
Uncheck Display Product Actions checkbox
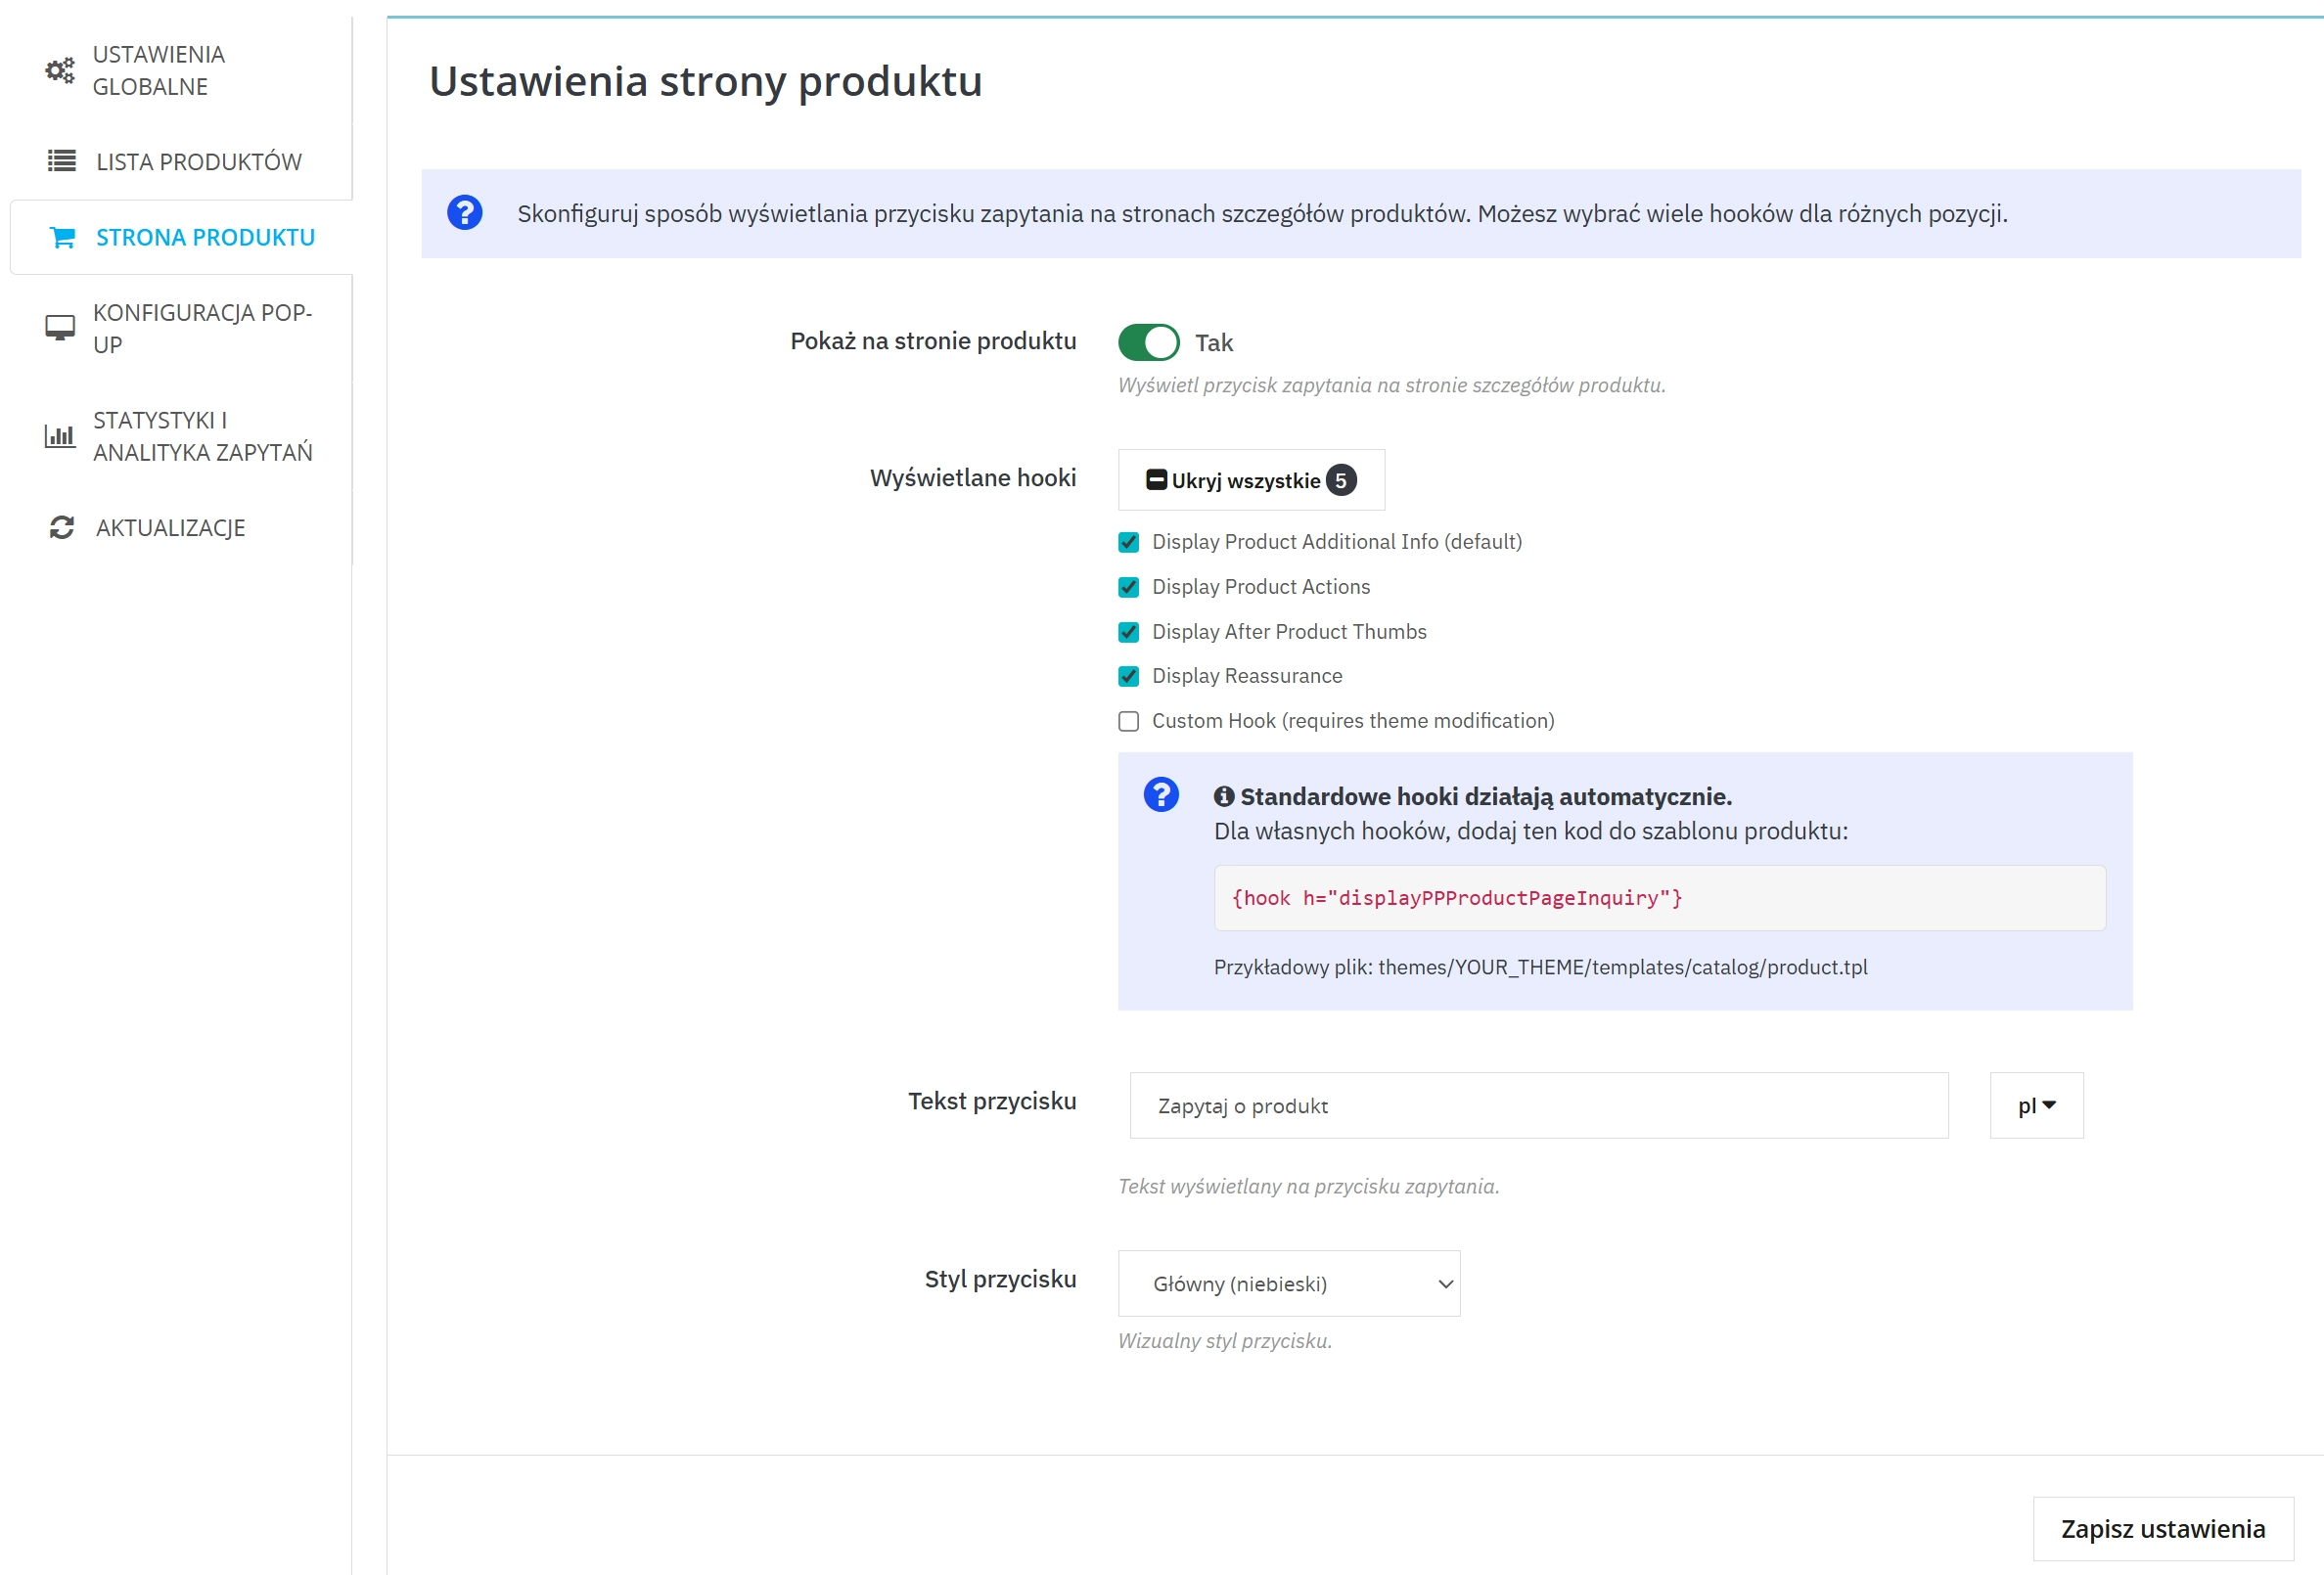pos(1128,587)
